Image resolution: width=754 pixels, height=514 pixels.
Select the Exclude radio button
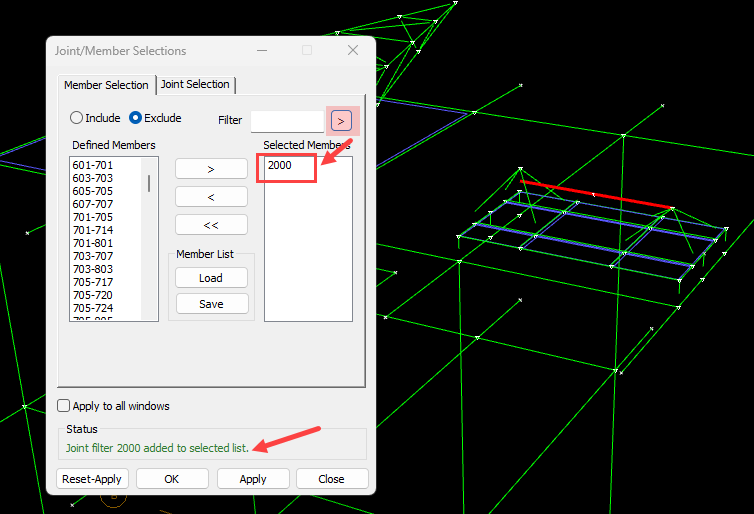pos(155,118)
